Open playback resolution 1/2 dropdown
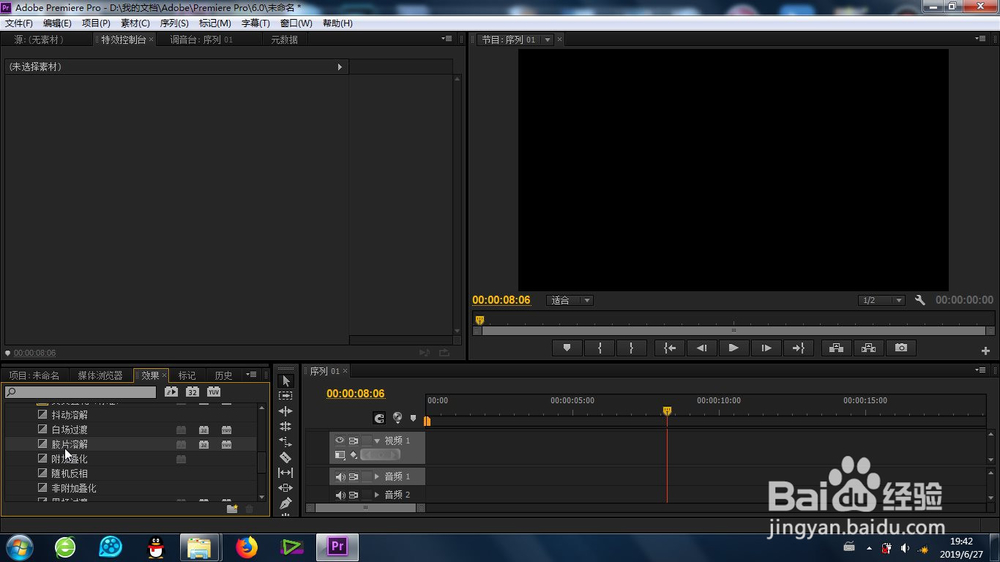The image size is (1000, 562). tap(881, 300)
